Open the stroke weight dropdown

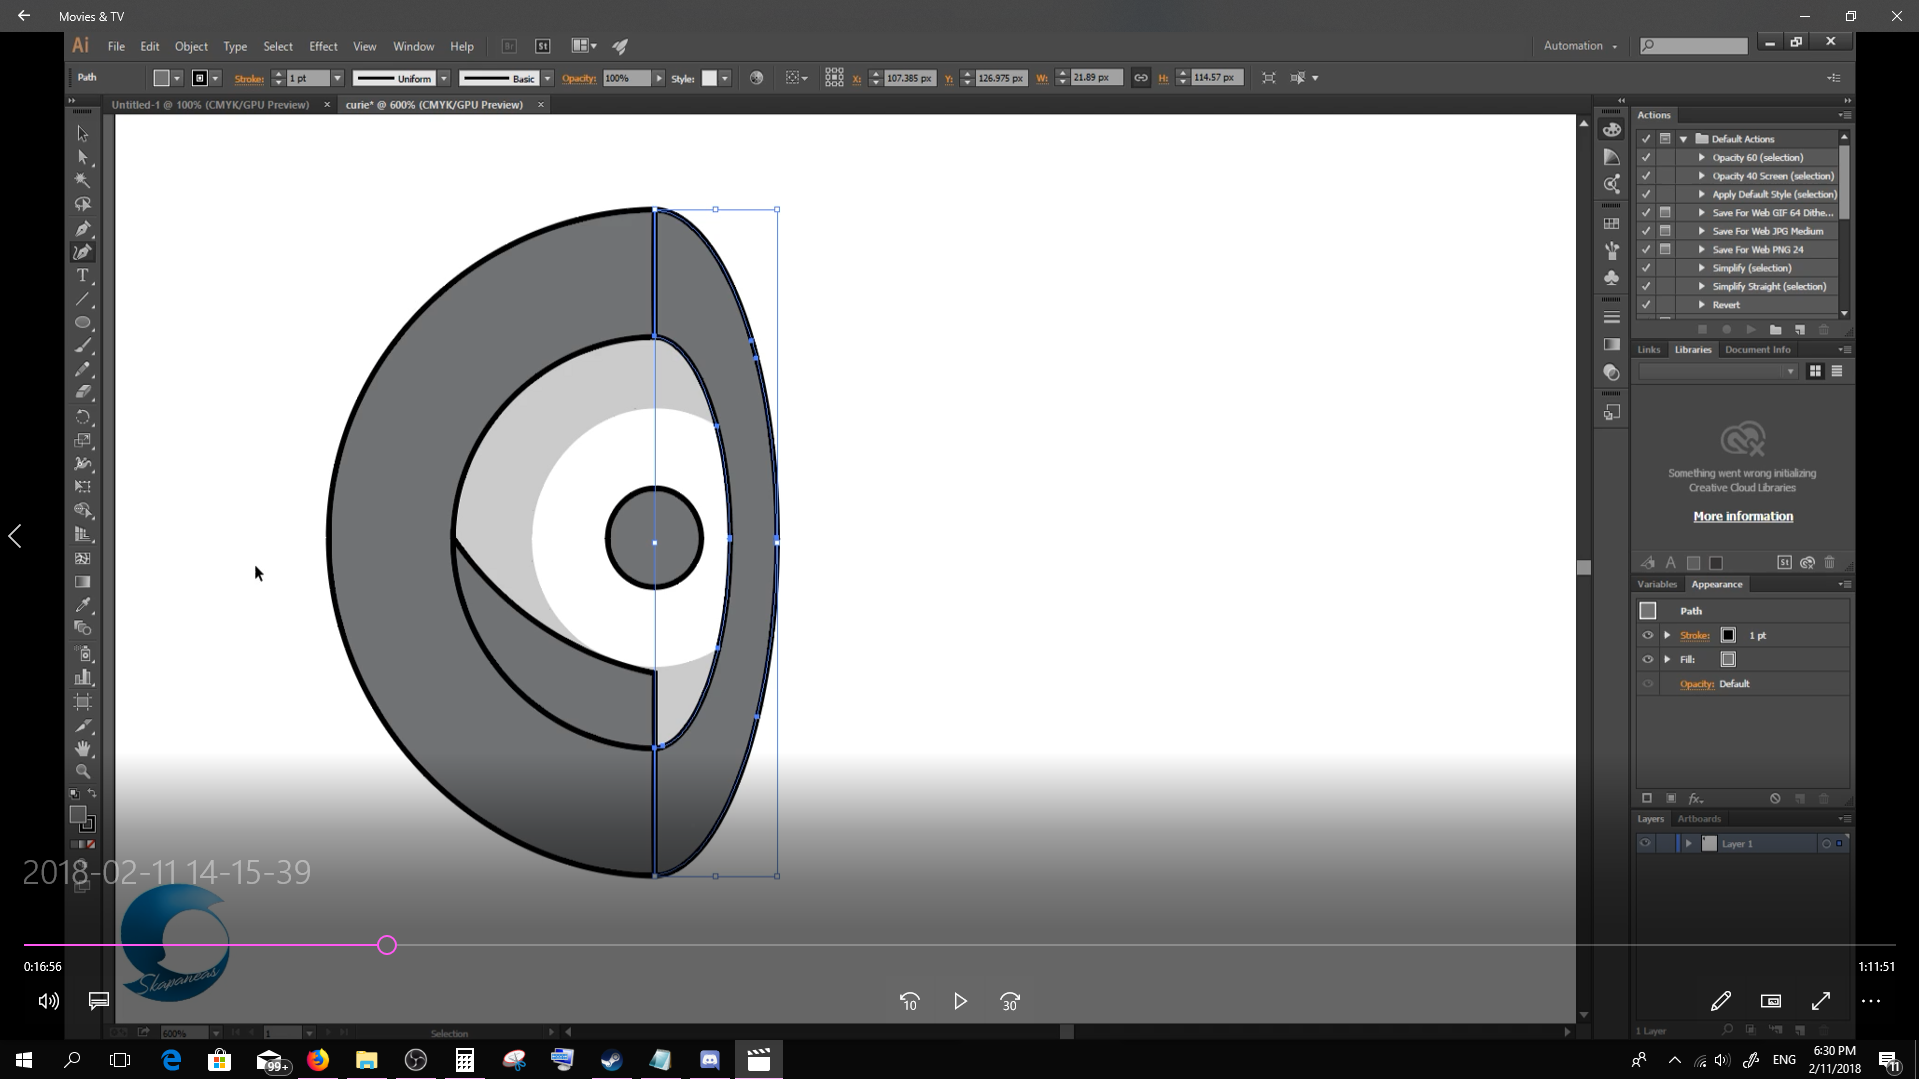(337, 78)
